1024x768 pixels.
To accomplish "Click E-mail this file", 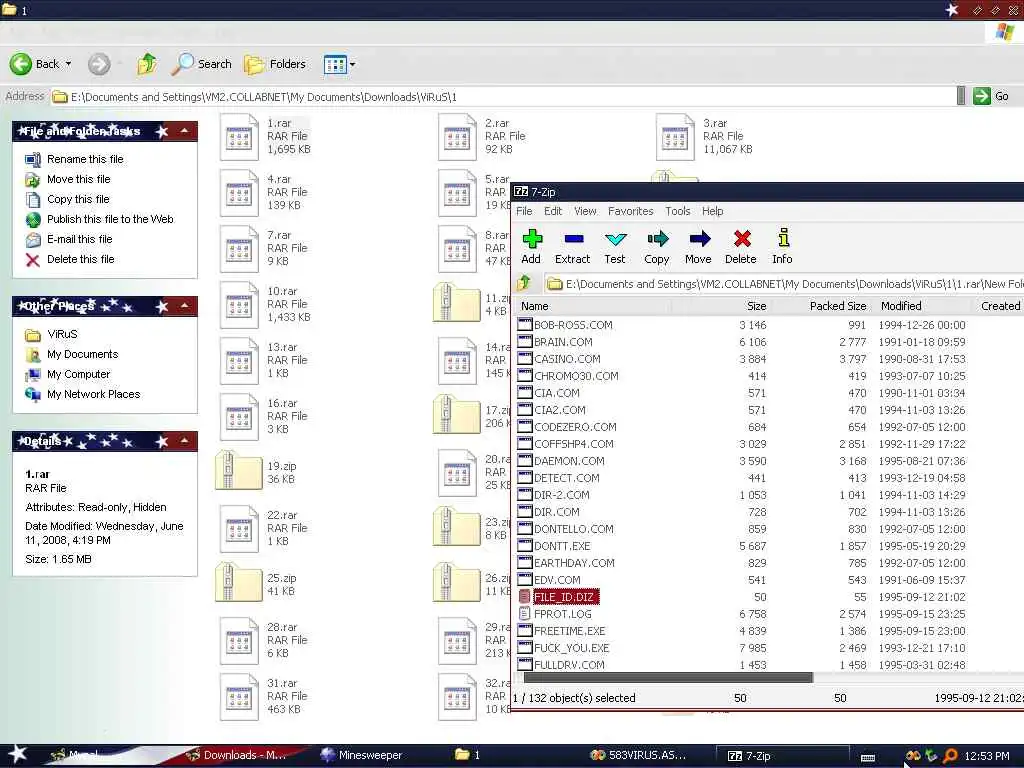I will pos(80,239).
